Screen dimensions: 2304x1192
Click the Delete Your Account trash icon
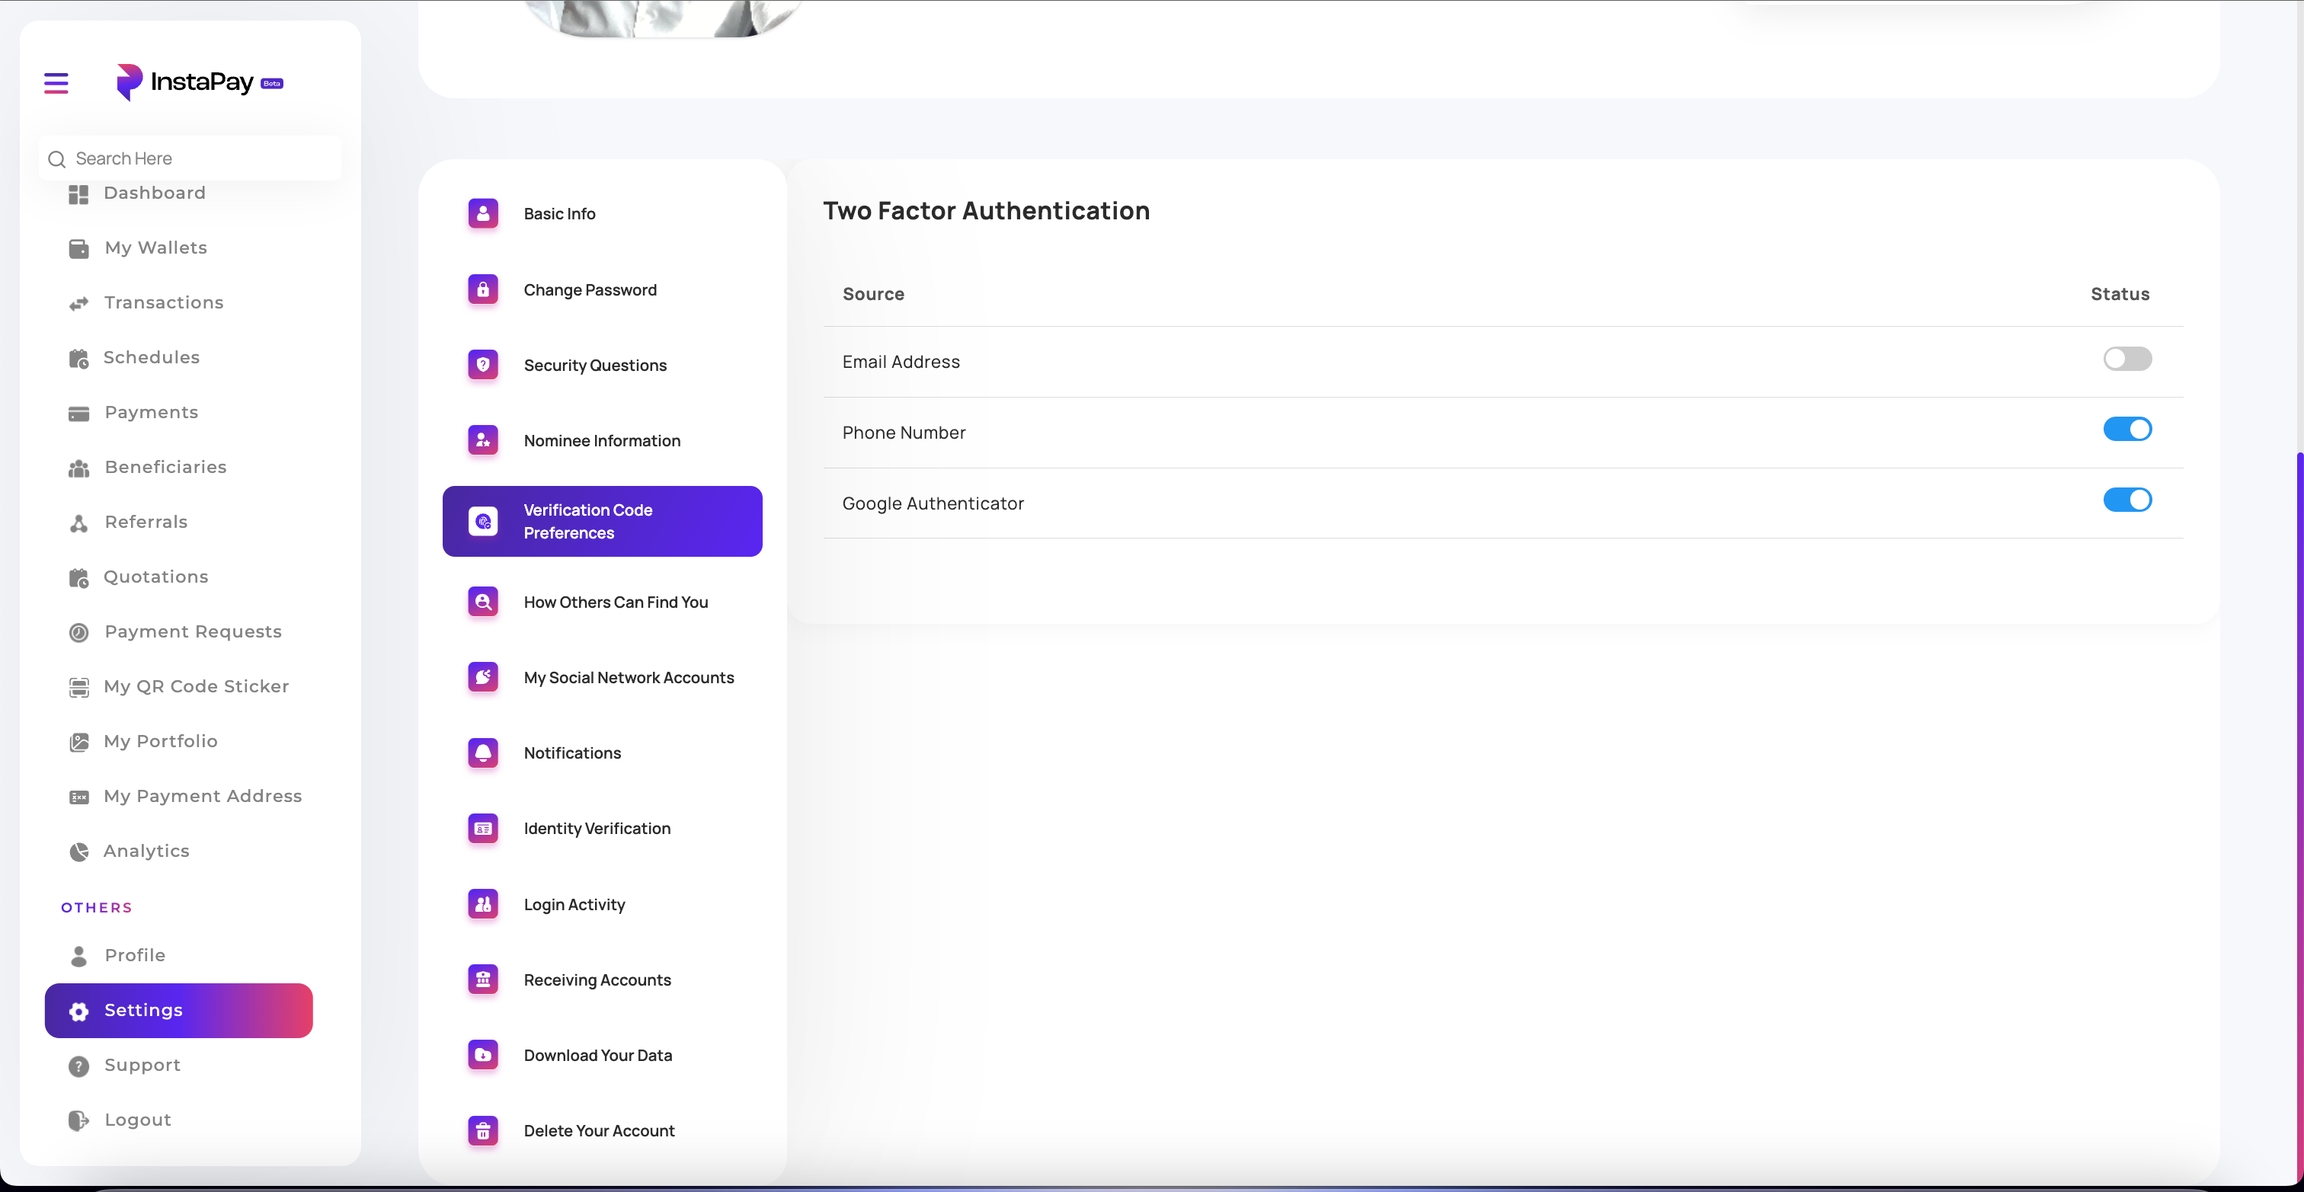(x=483, y=1131)
